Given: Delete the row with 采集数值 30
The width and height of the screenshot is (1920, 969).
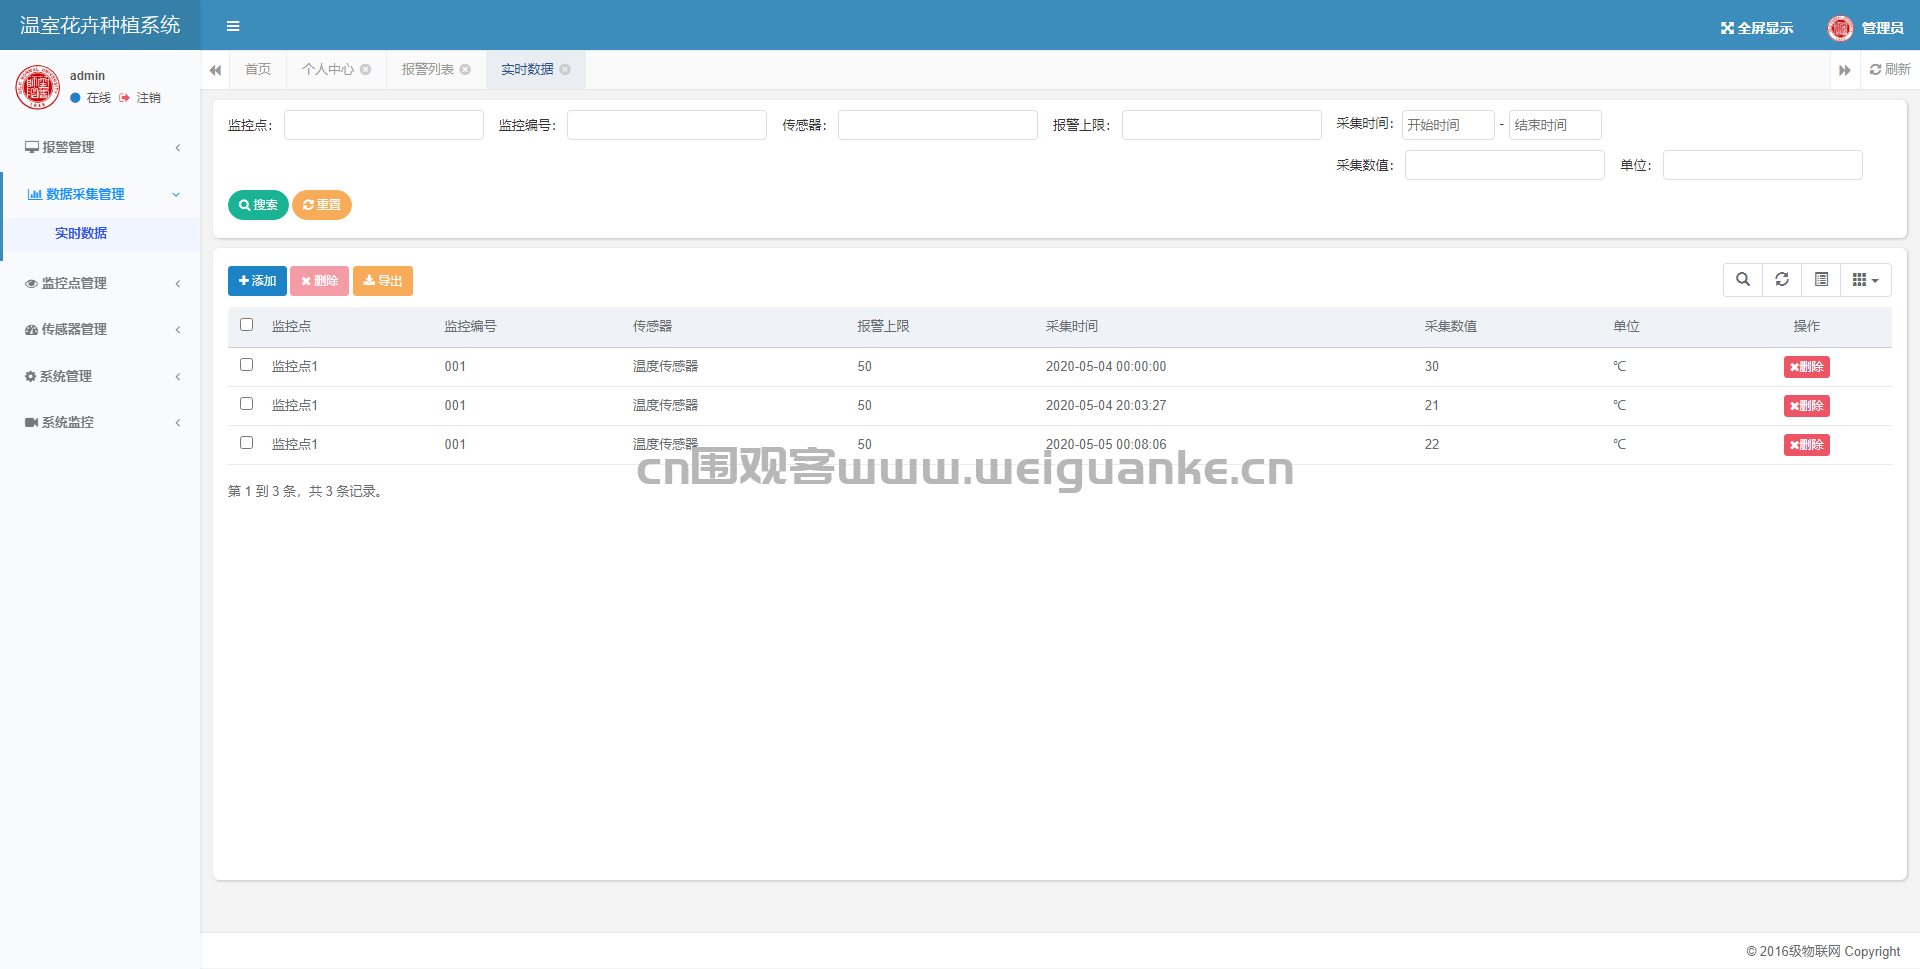Looking at the screenshot, I should [x=1806, y=367].
